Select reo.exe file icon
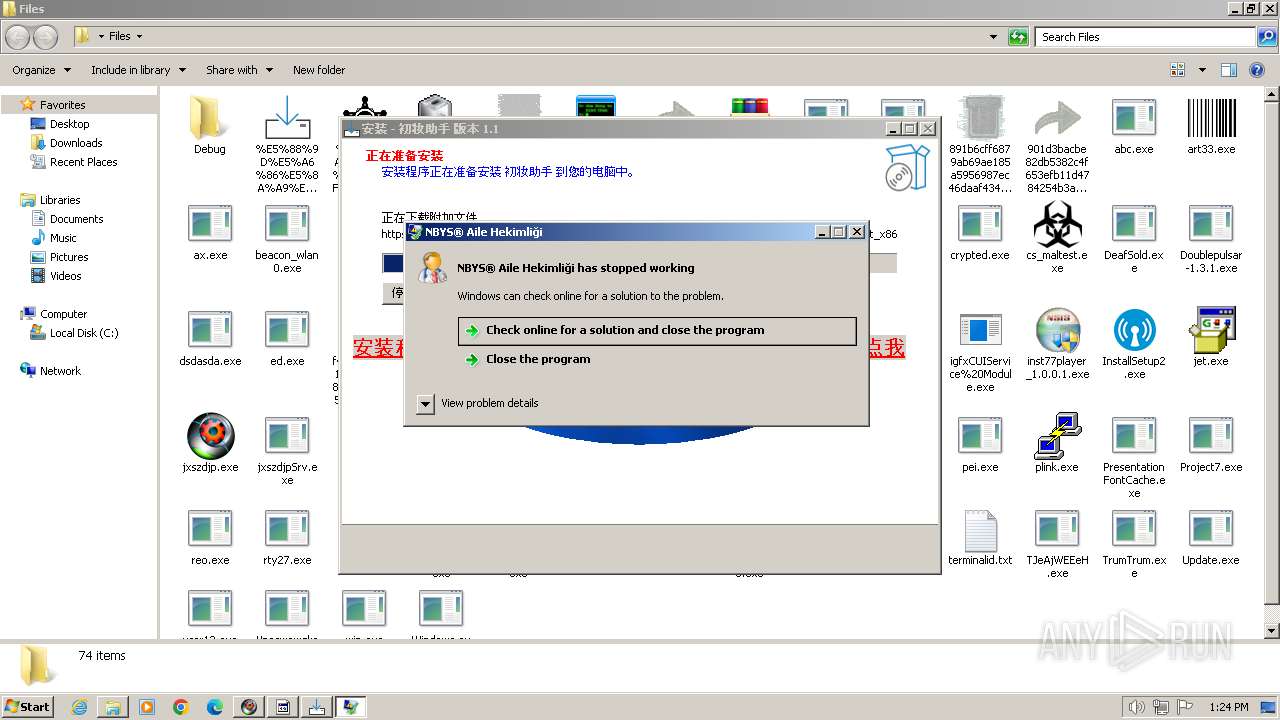Viewport: 1280px width, 720px height. 210,530
